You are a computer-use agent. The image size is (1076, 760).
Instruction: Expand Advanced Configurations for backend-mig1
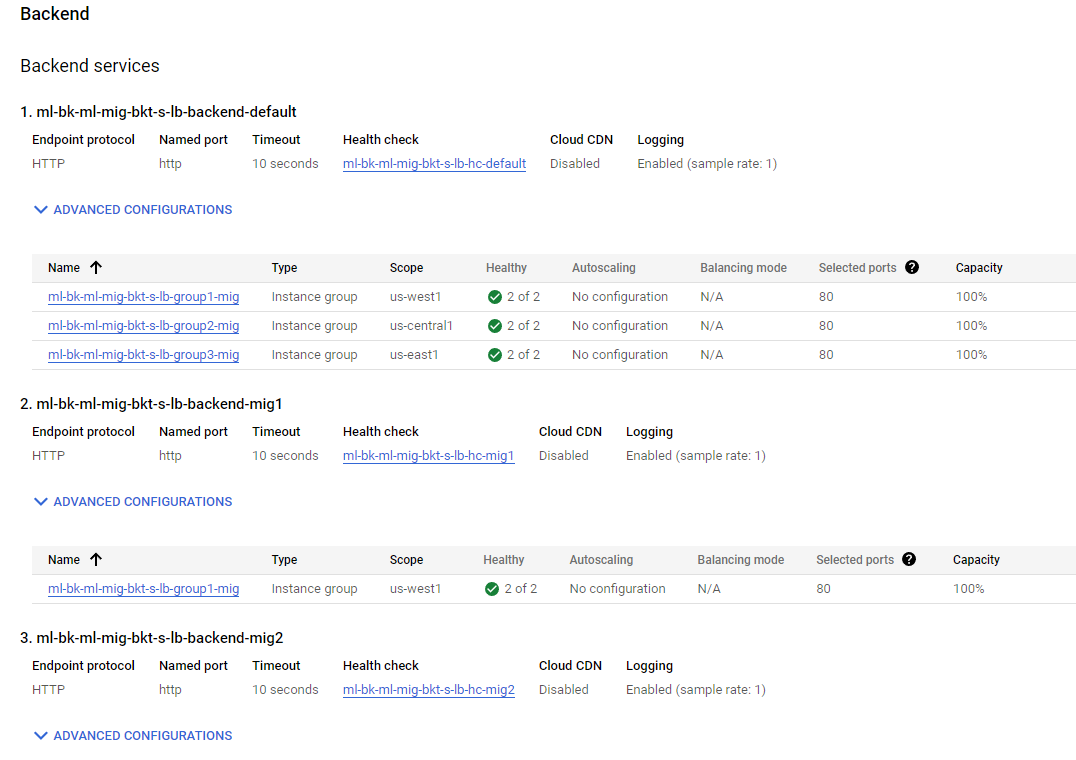(133, 502)
